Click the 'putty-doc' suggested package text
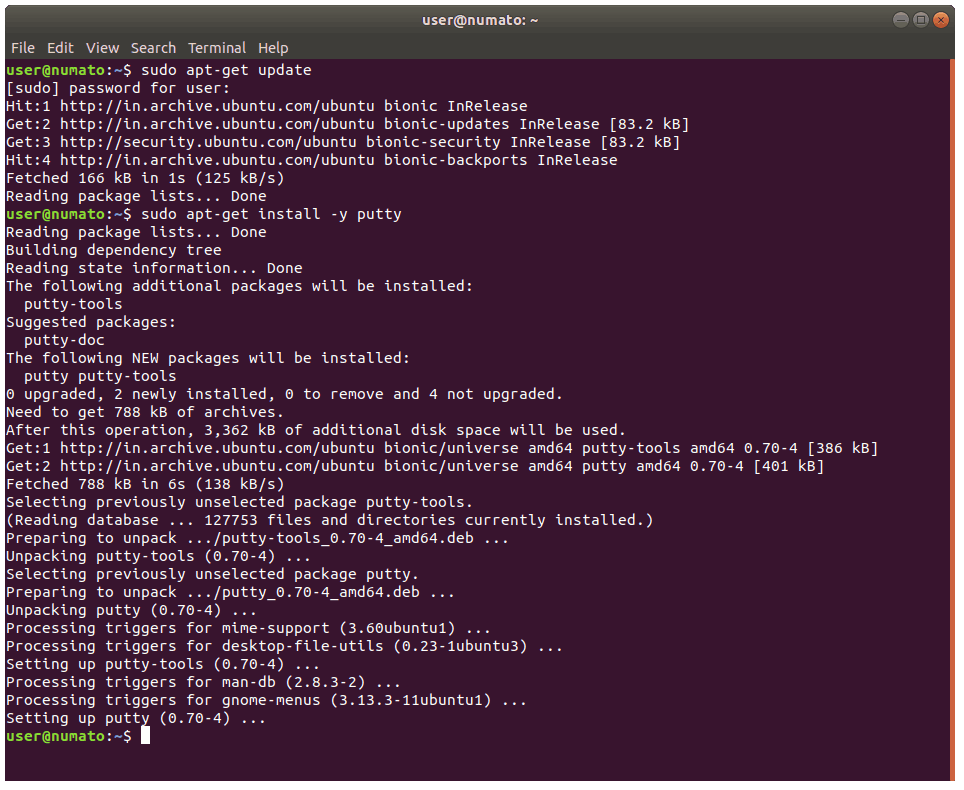 pos(64,340)
